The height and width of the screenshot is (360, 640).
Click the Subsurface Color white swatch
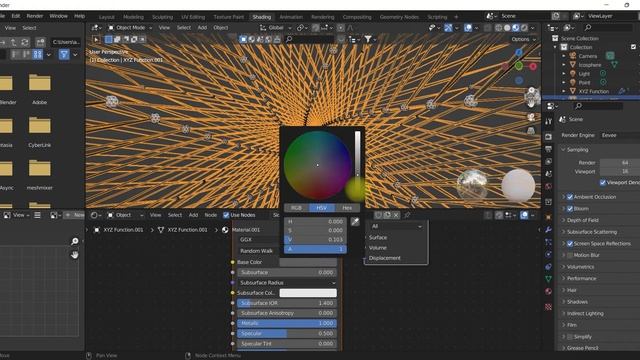point(308,293)
